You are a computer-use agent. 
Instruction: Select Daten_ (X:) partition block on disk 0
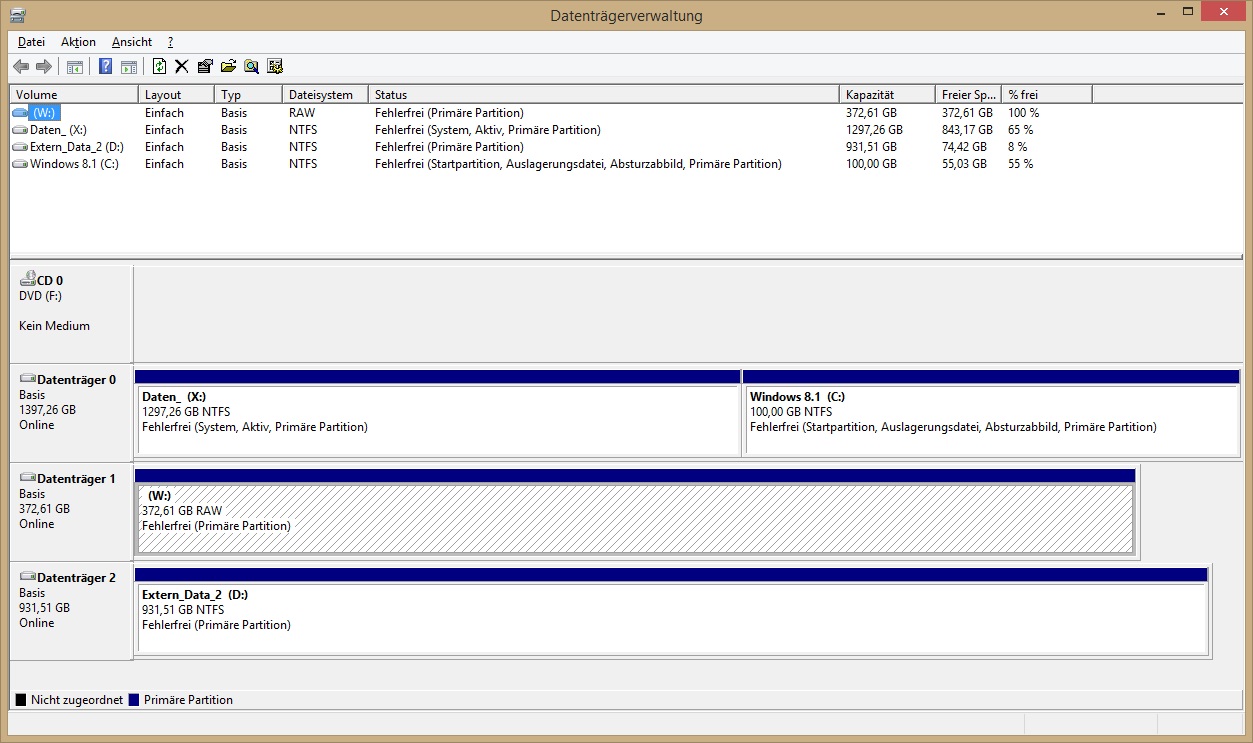(438, 412)
